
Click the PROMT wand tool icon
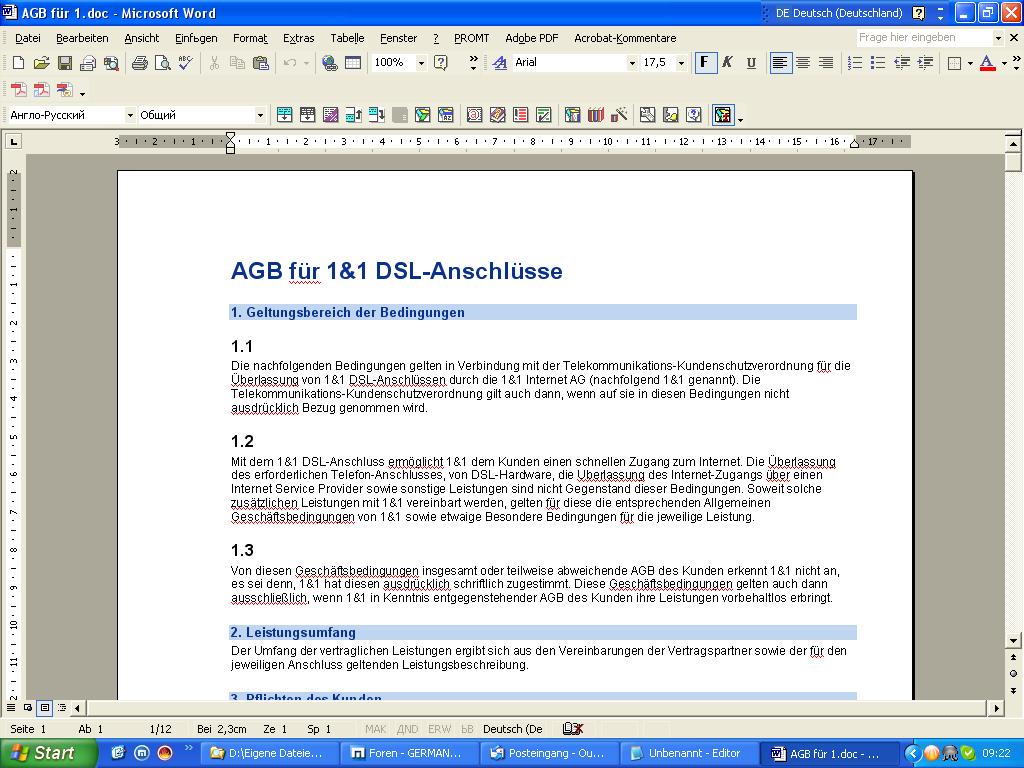(x=619, y=116)
